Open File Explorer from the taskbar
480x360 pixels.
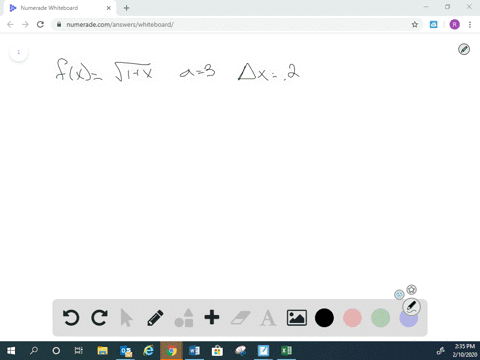(x=103, y=351)
